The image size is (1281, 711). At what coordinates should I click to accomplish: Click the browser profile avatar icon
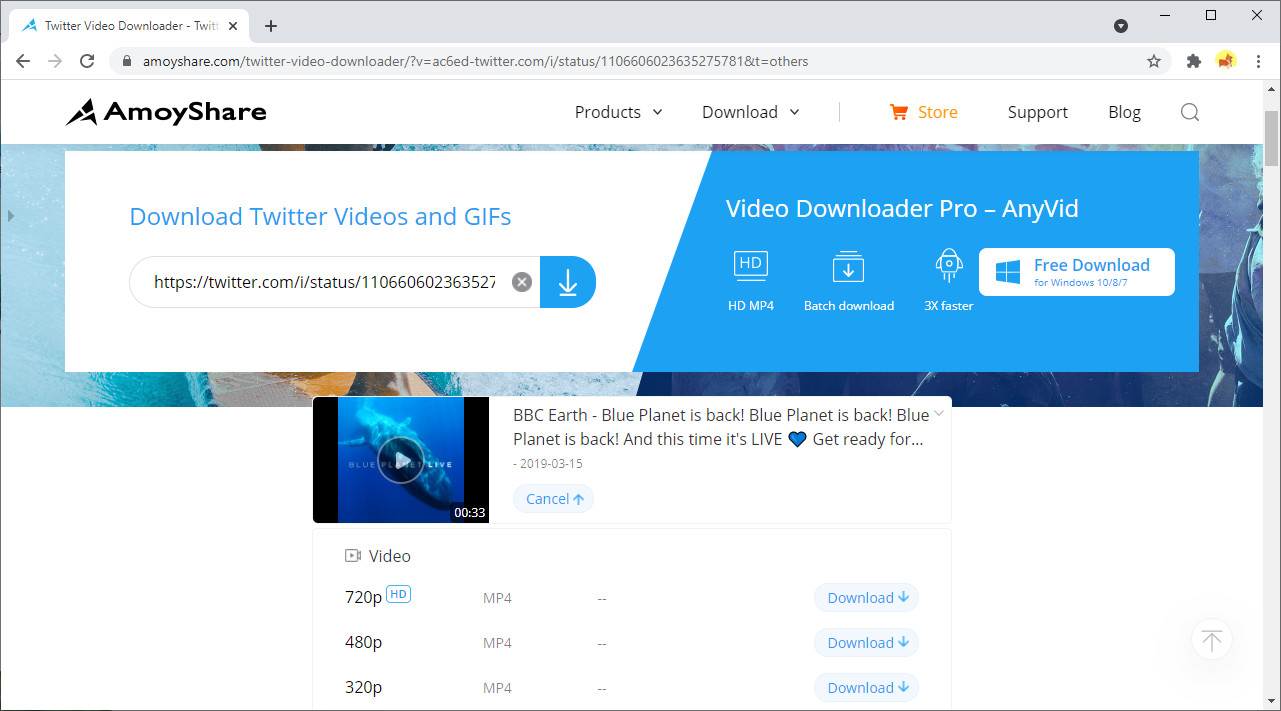pyautogui.click(x=1226, y=61)
